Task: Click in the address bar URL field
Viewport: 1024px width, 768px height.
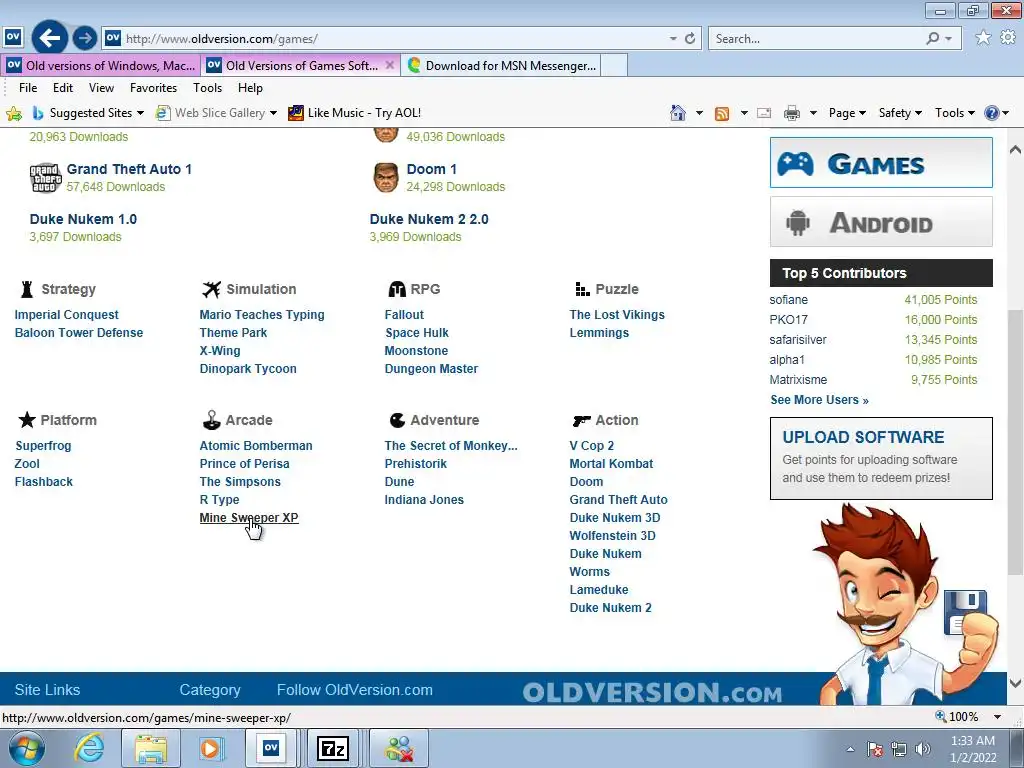Action: (x=392, y=39)
